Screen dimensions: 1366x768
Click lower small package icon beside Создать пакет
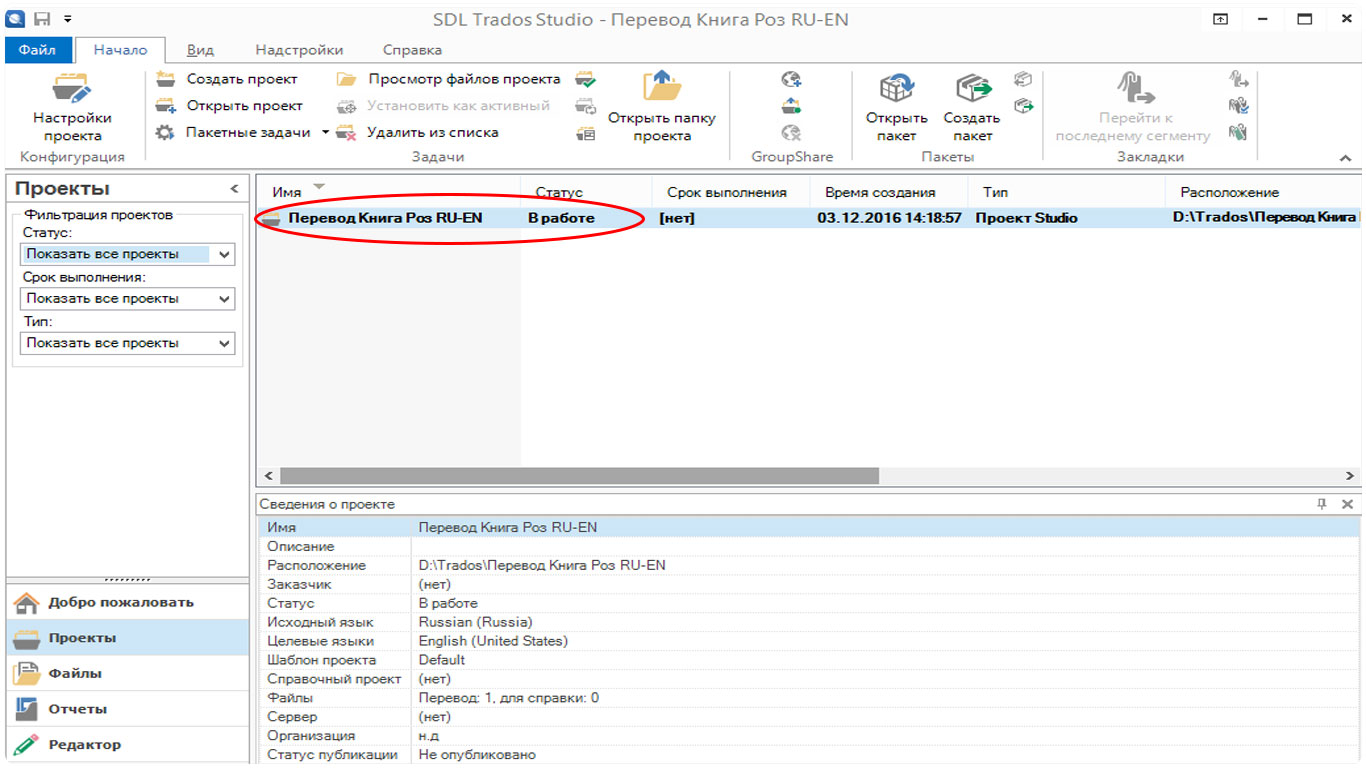pos(1022,105)
